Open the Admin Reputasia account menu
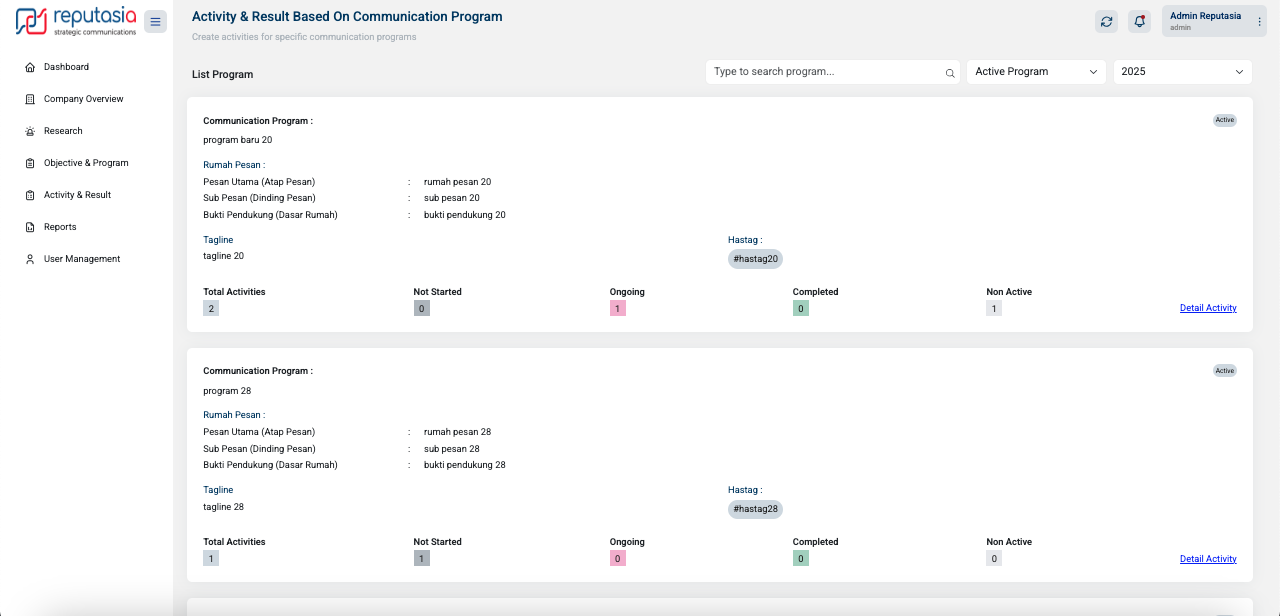 (x=1215, y=21)
